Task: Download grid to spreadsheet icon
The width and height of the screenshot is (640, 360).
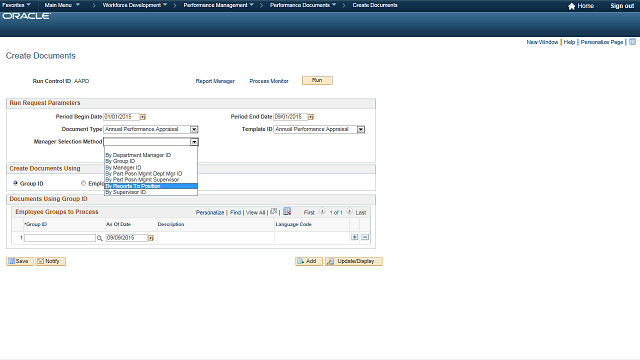Action: coord(287,211)
